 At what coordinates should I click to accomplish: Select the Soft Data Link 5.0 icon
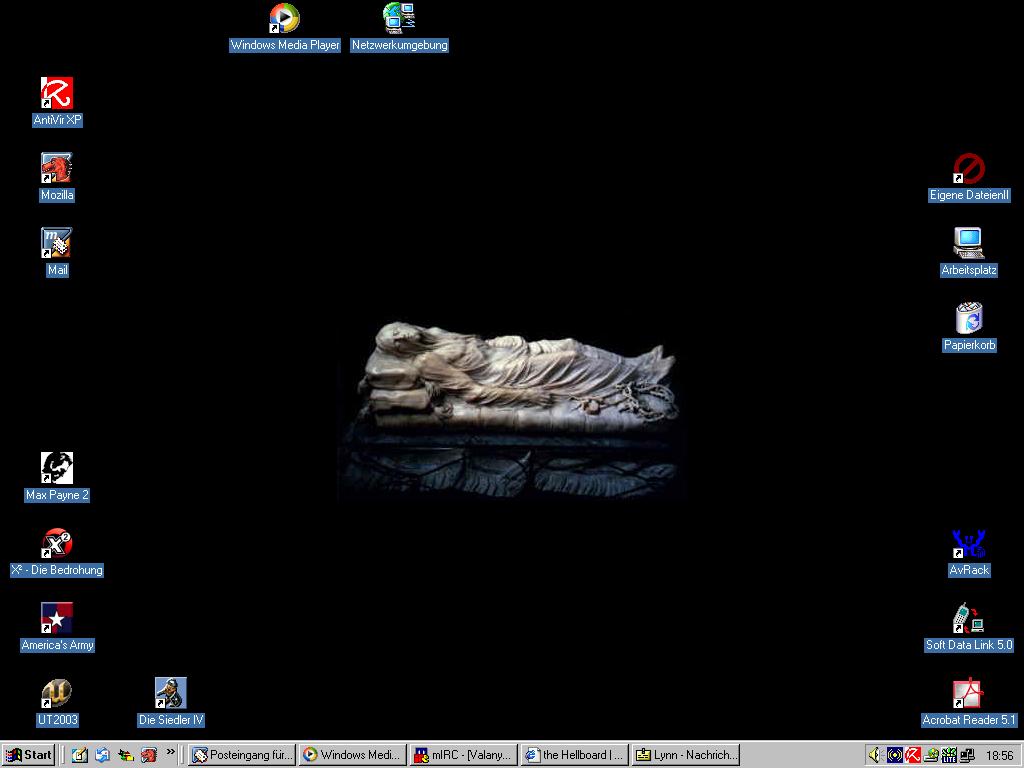(x=969, y=619)
